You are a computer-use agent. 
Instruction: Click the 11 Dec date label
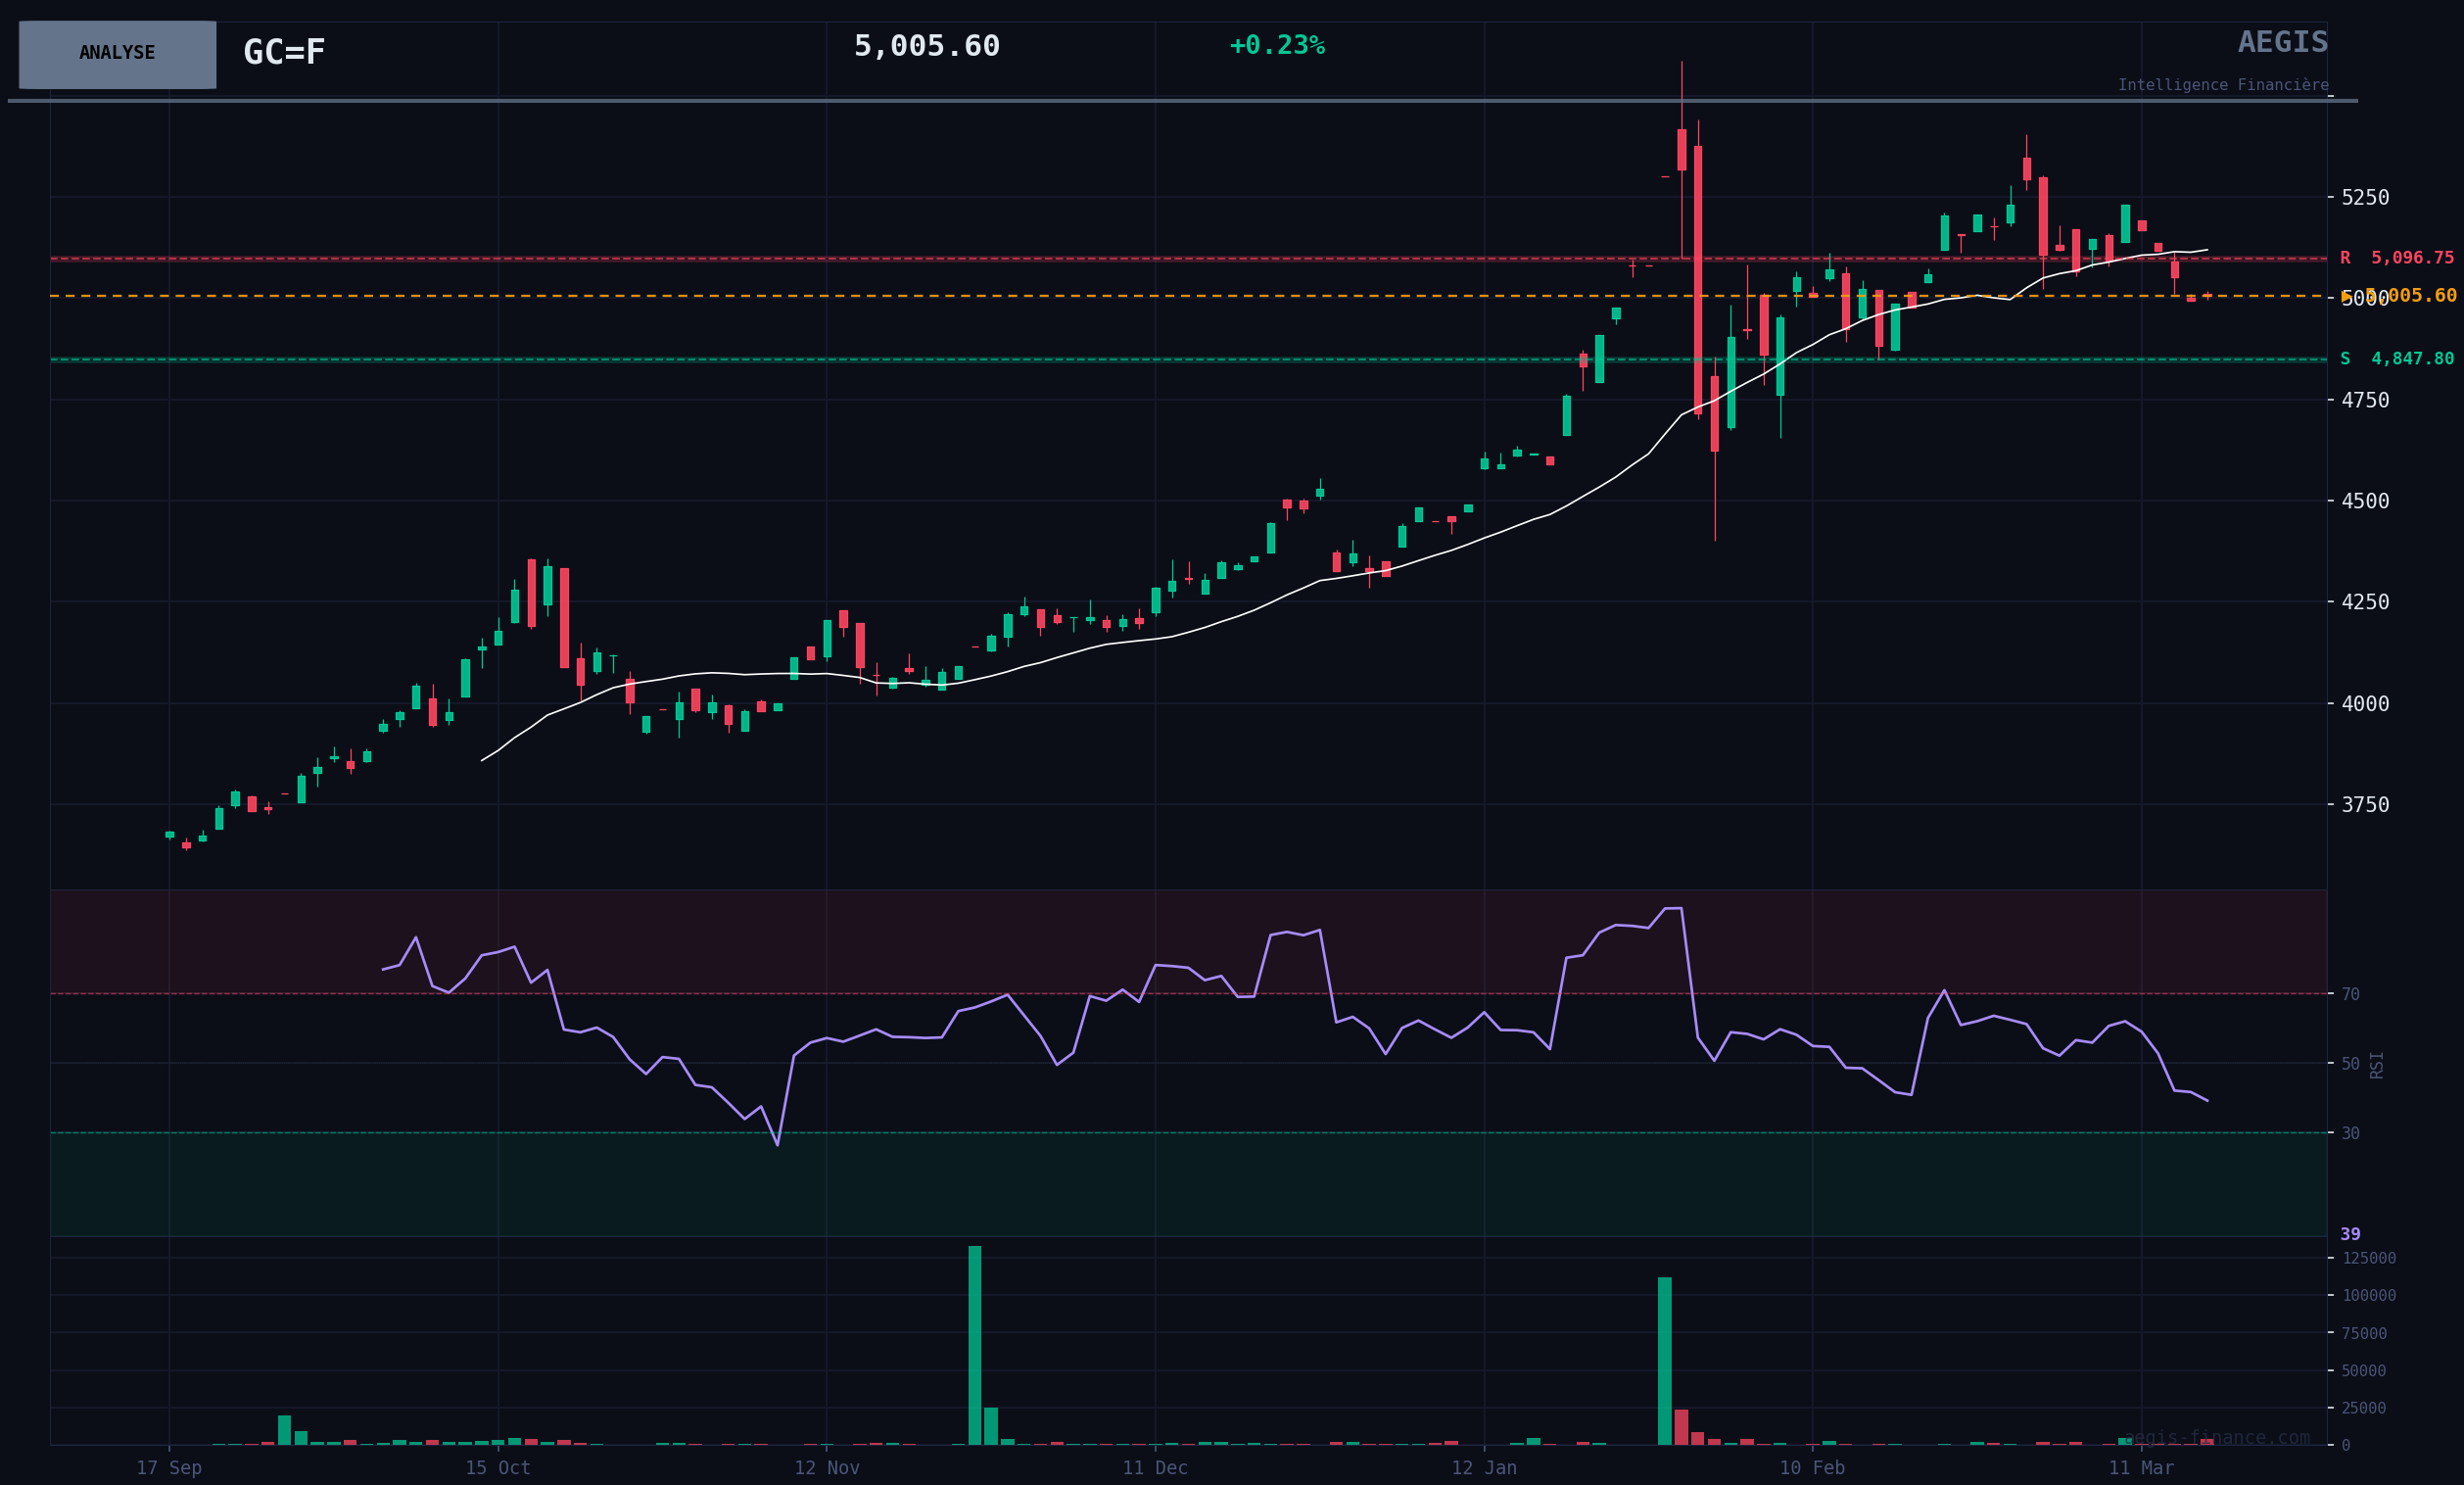pos(1155,1468)
